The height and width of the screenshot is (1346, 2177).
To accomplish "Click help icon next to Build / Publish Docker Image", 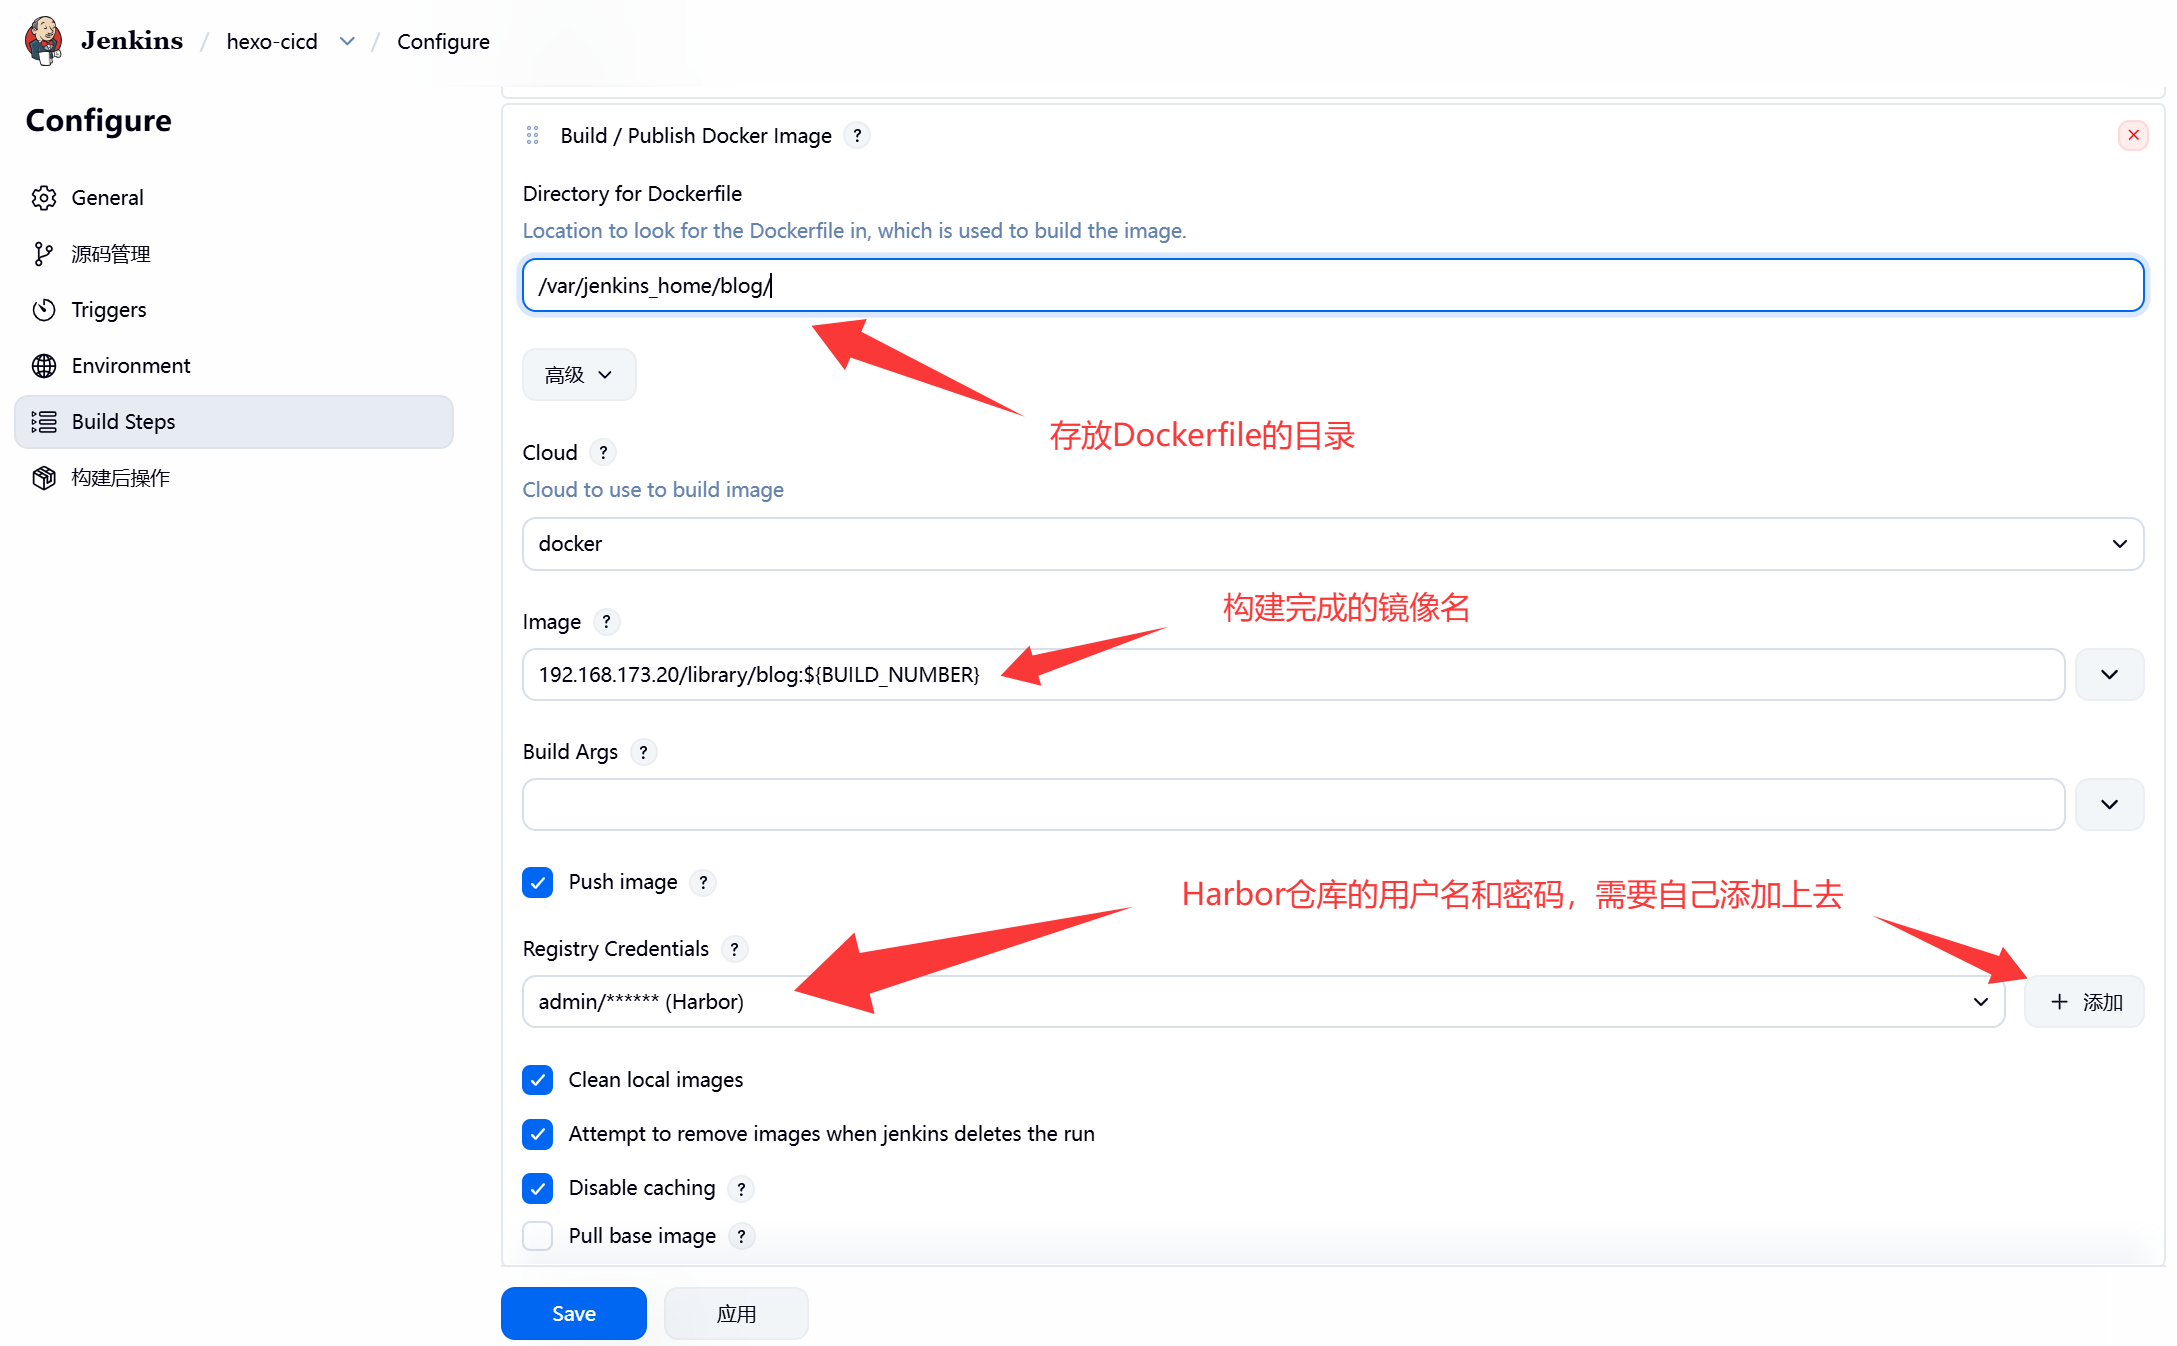I will (x=857, y=135).
